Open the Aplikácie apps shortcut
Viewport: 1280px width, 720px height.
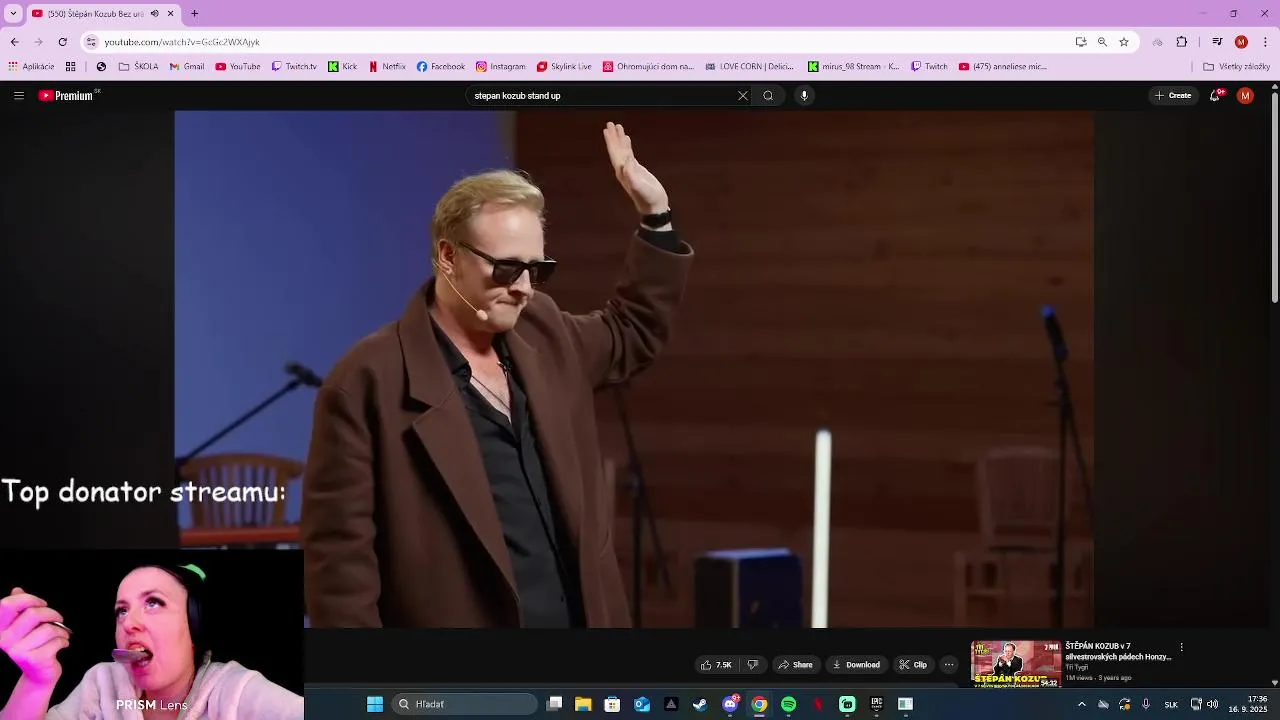point(31,67)
